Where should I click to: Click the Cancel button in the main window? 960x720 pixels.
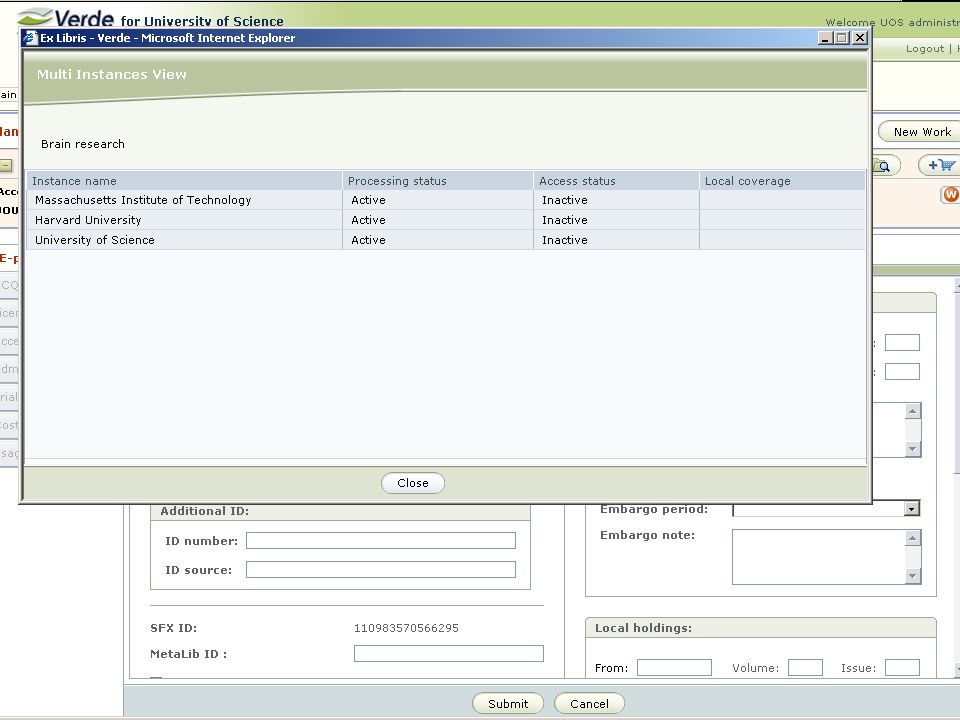[589, 703]
